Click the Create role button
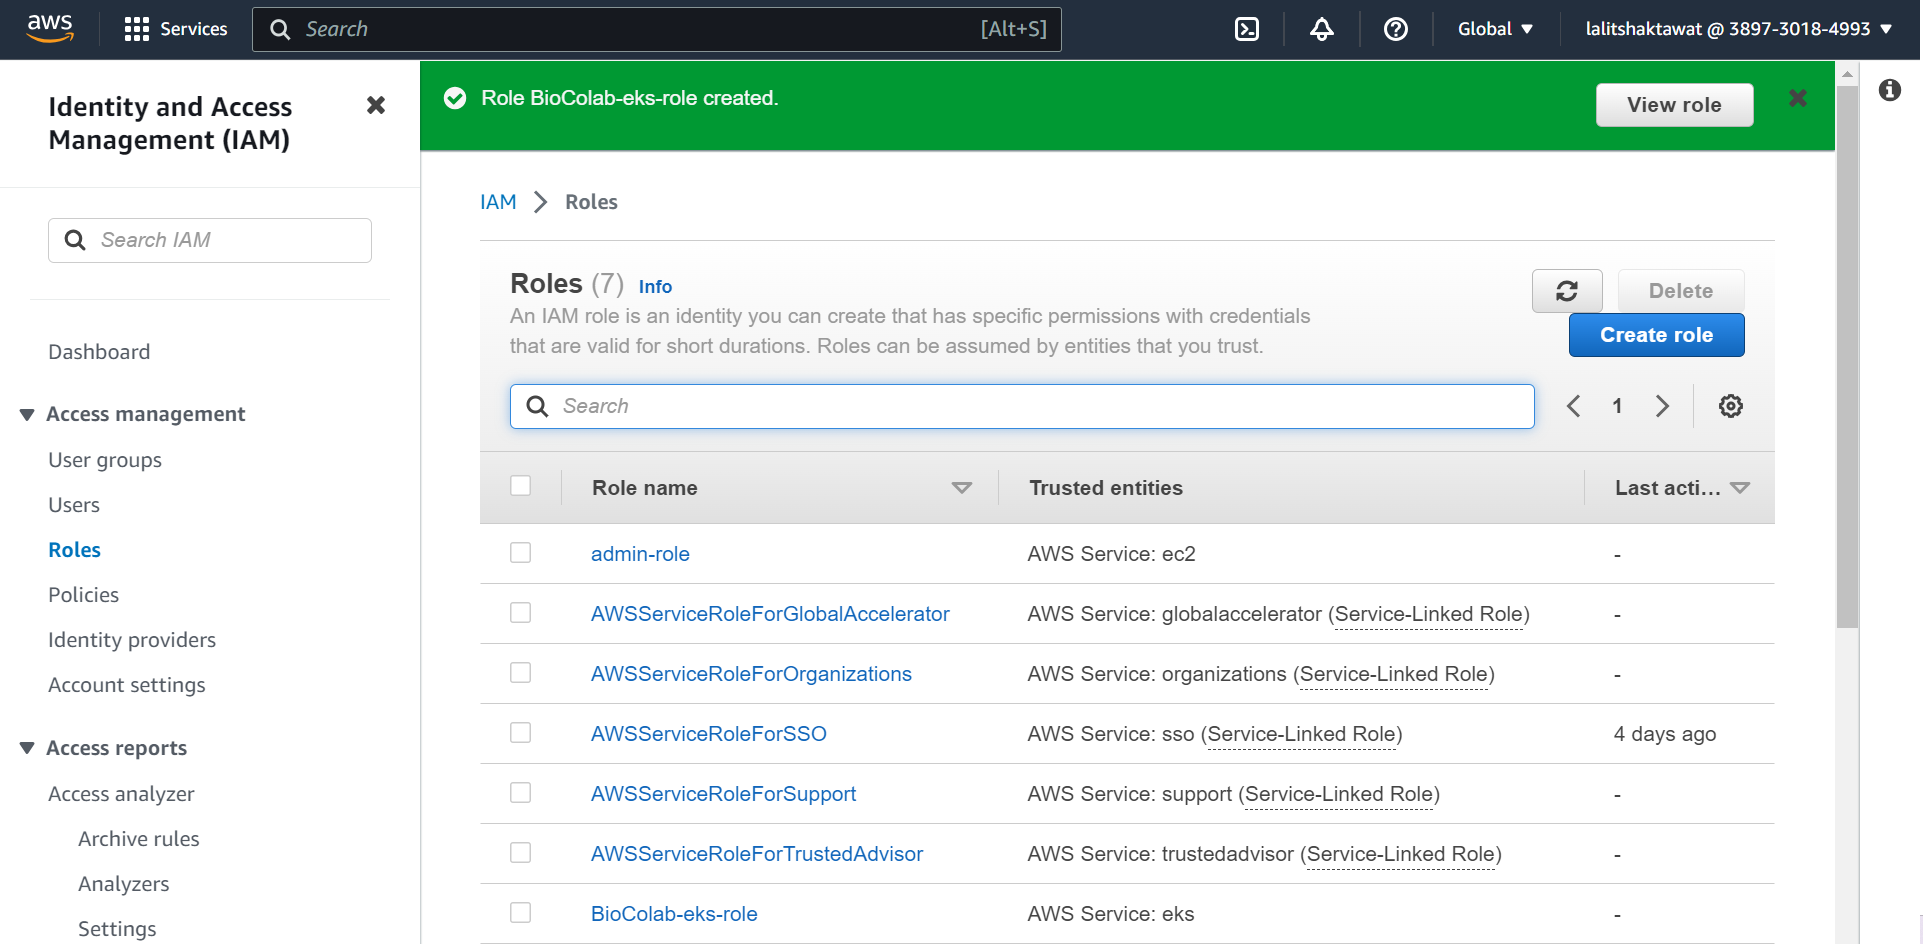 [1656, 335]
